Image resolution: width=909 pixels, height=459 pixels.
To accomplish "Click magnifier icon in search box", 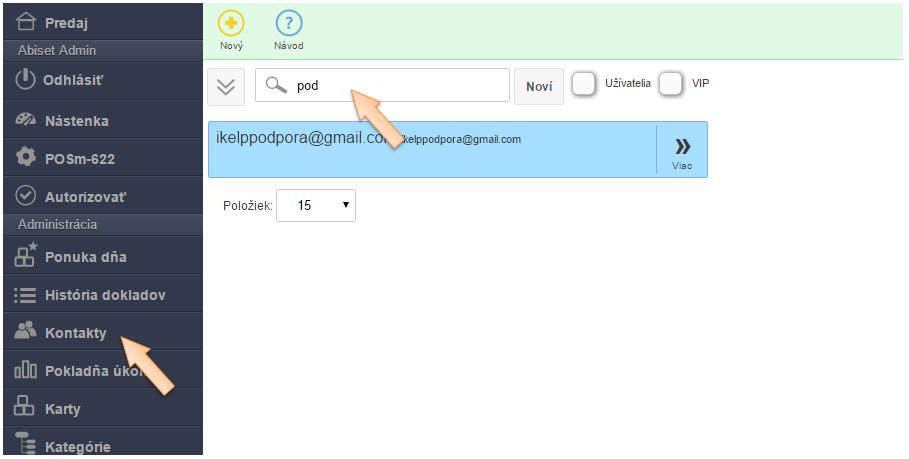I will point(276,86).
